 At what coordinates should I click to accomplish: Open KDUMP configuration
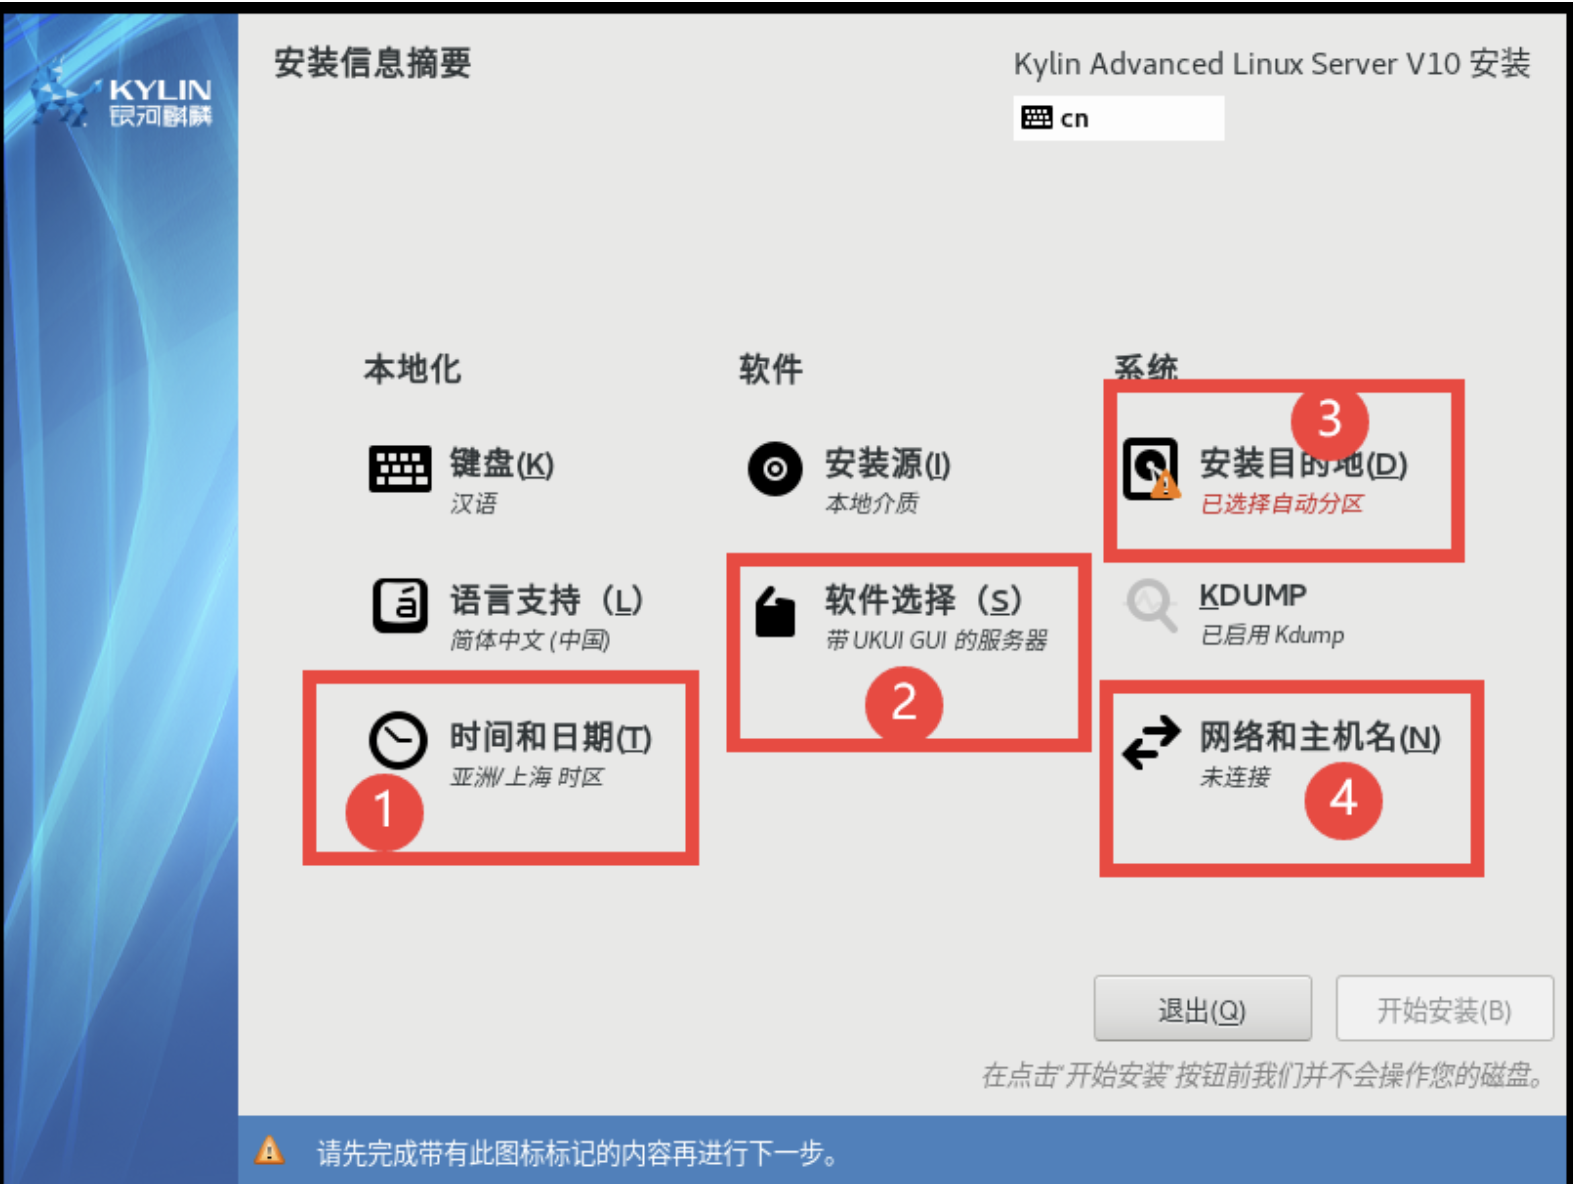click(x=1252, y=595)
